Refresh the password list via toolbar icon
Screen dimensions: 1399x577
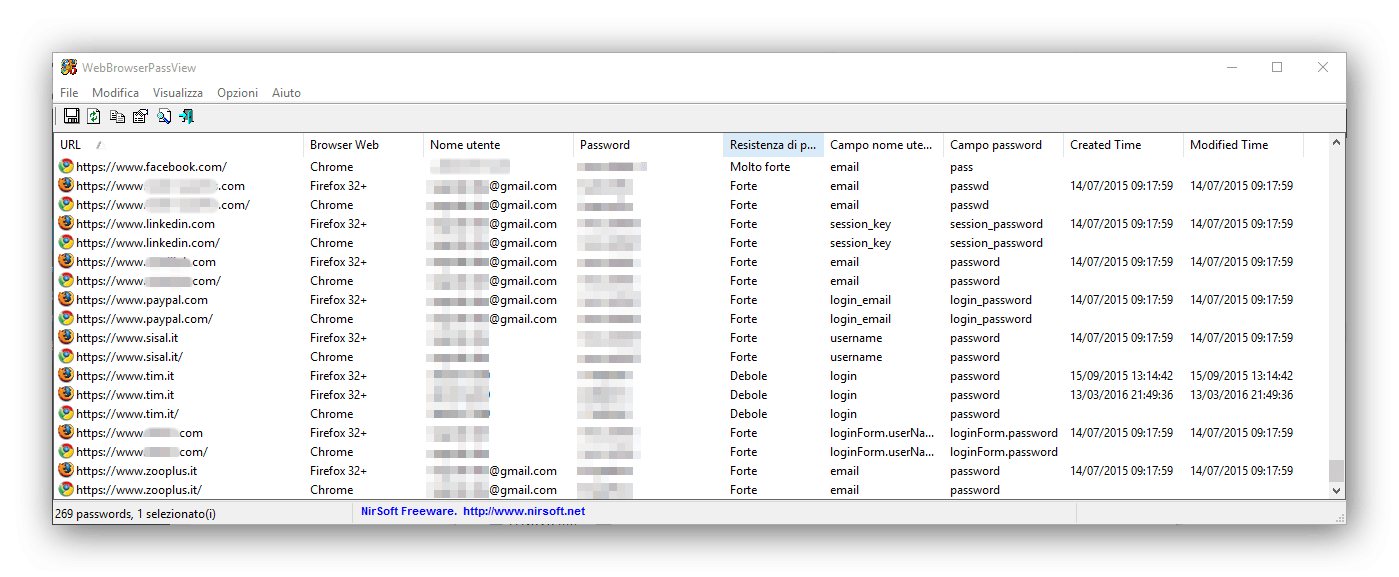tap(94, 116)
